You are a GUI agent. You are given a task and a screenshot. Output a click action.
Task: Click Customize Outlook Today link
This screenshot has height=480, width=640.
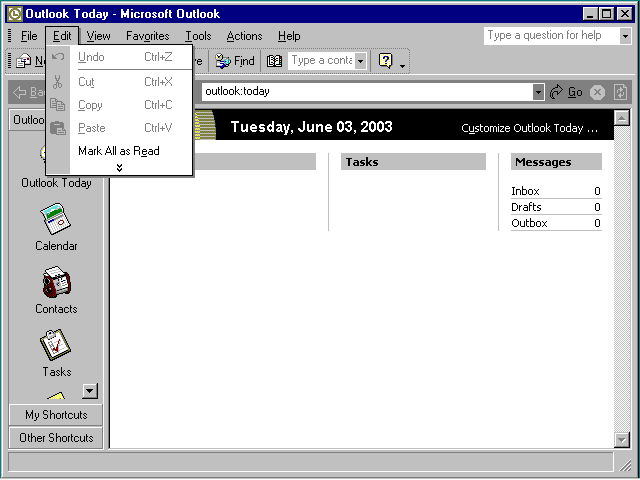pyautogui.click(x=529, y=128)
